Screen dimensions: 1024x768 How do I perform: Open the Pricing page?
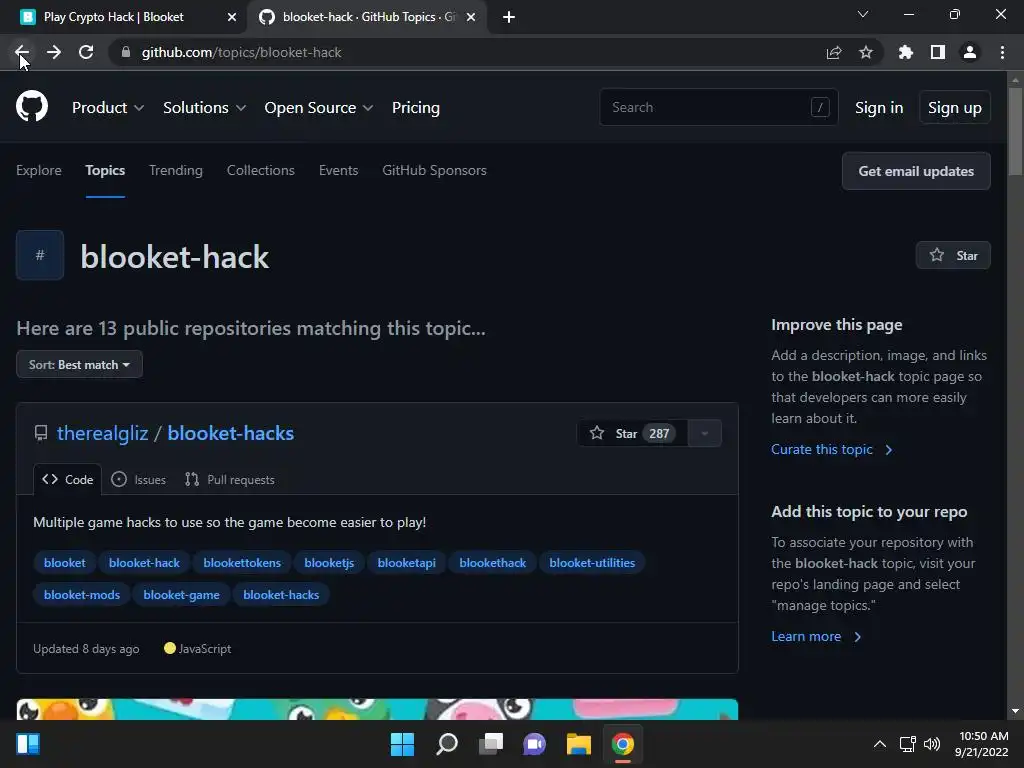(x=415, y=108)
